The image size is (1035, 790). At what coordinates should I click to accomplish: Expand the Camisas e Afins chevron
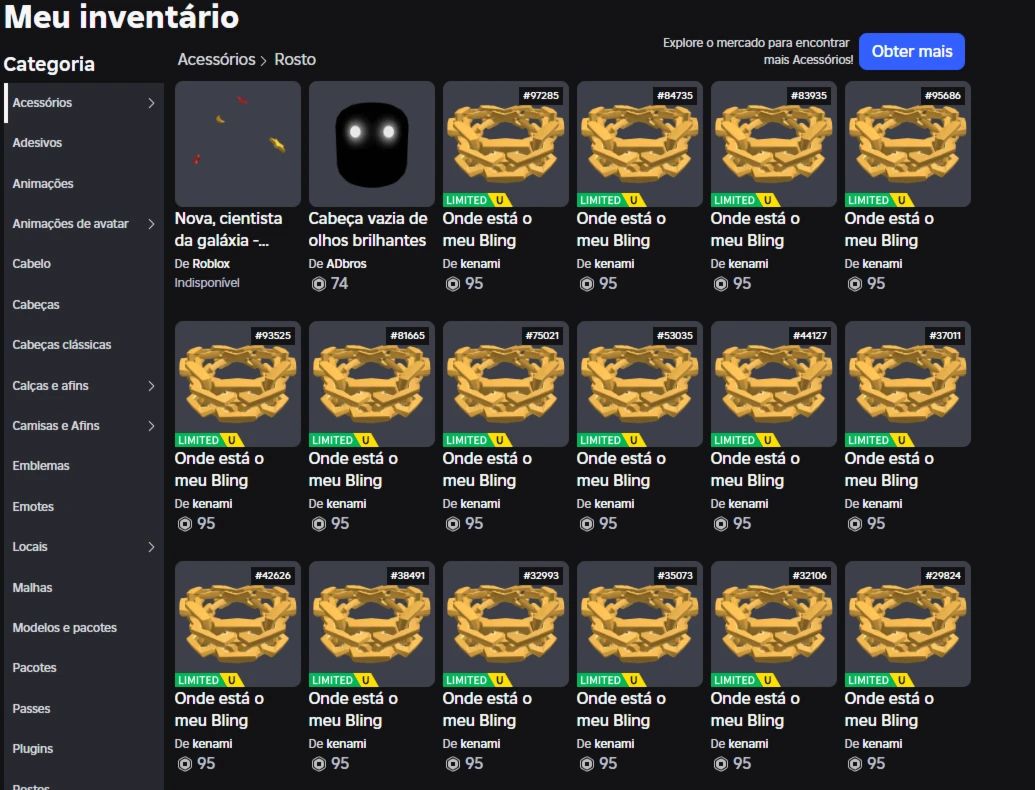click(x=151, y=426)
